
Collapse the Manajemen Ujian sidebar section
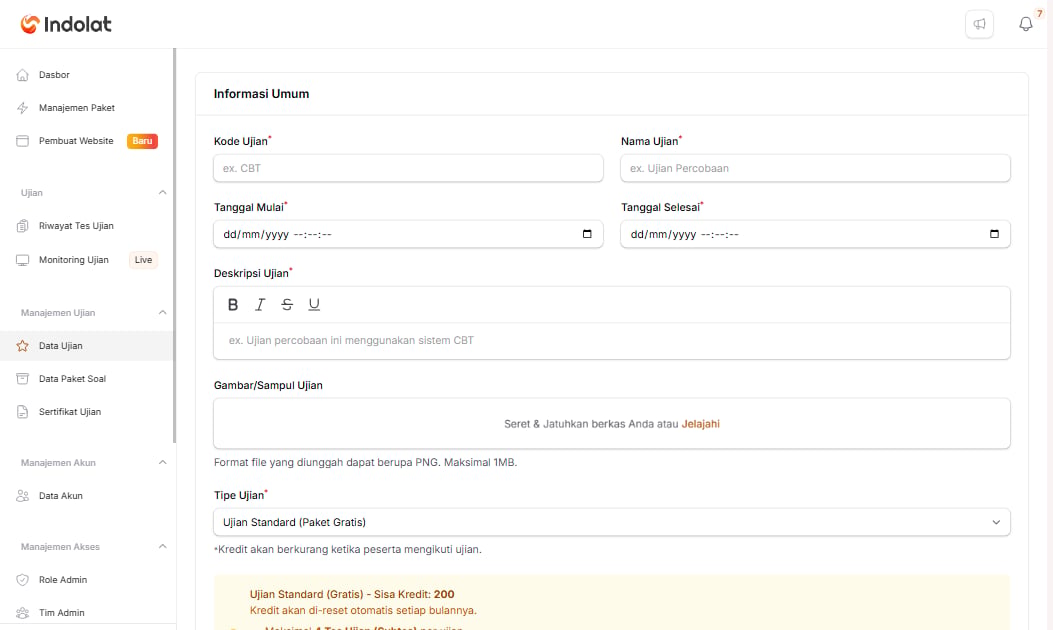coord(162,313)
